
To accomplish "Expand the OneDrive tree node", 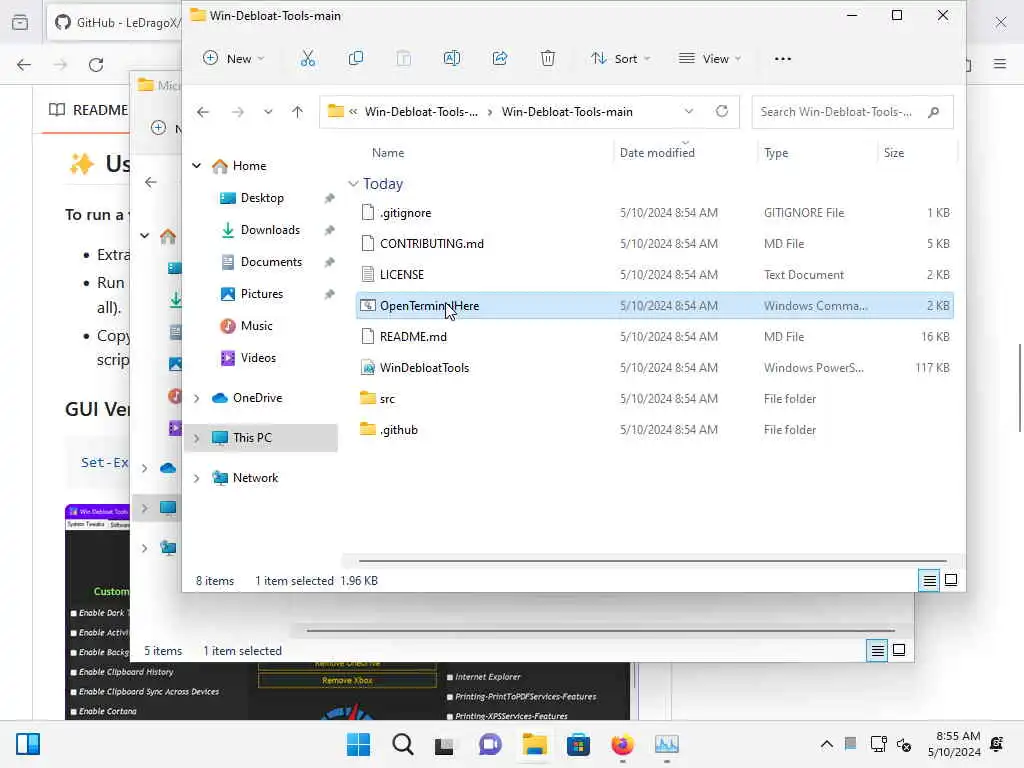I will pos(197,398).
